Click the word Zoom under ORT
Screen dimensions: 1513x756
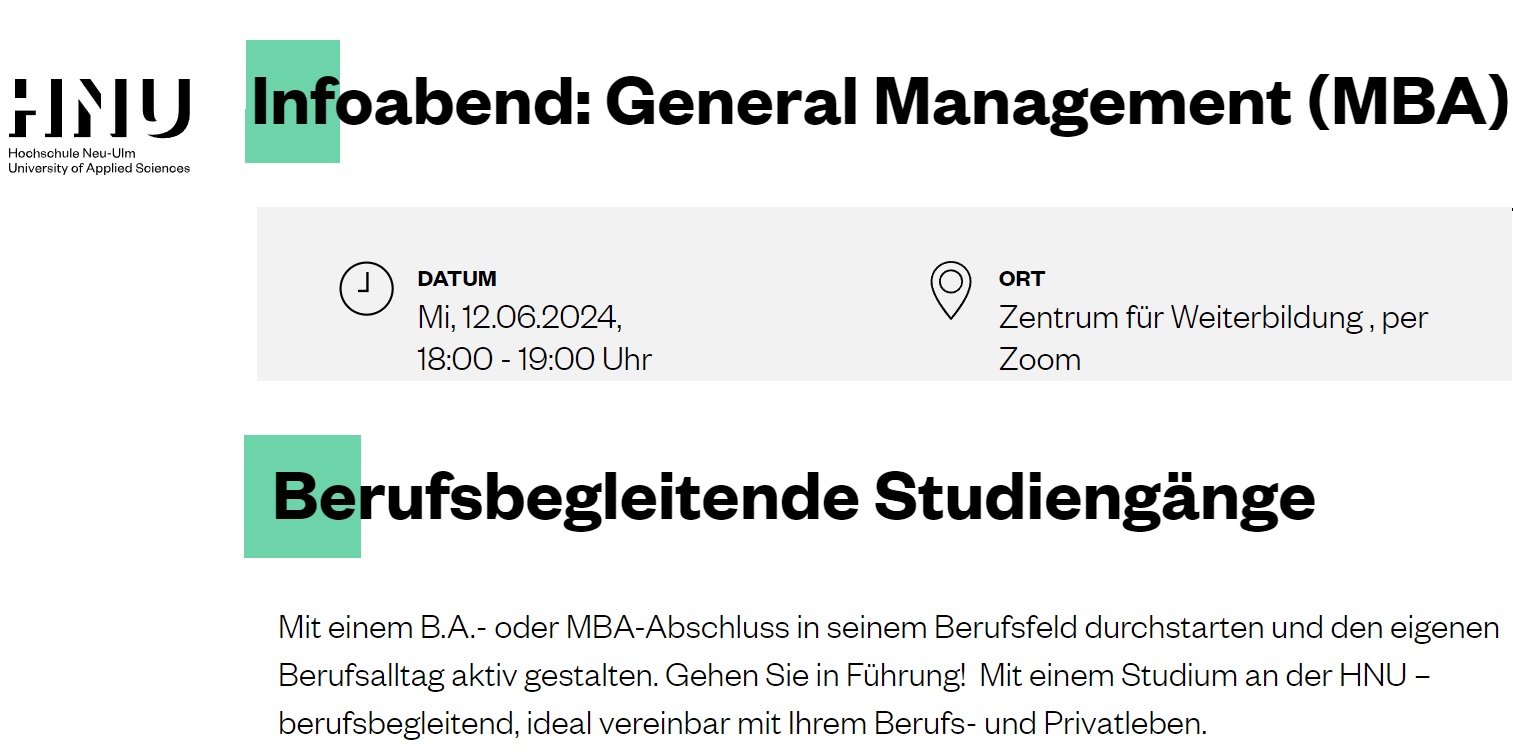(x=1040, y=359)
